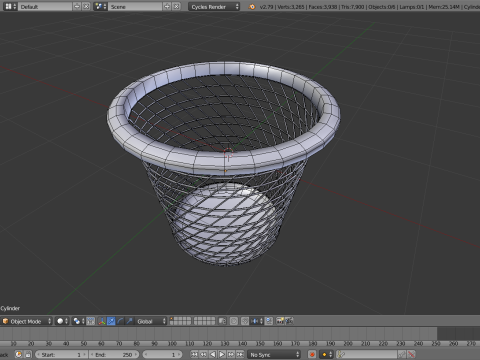Click the Default layout name field
The width and height of the screenshot is (480, 360).
click(45, 6)
